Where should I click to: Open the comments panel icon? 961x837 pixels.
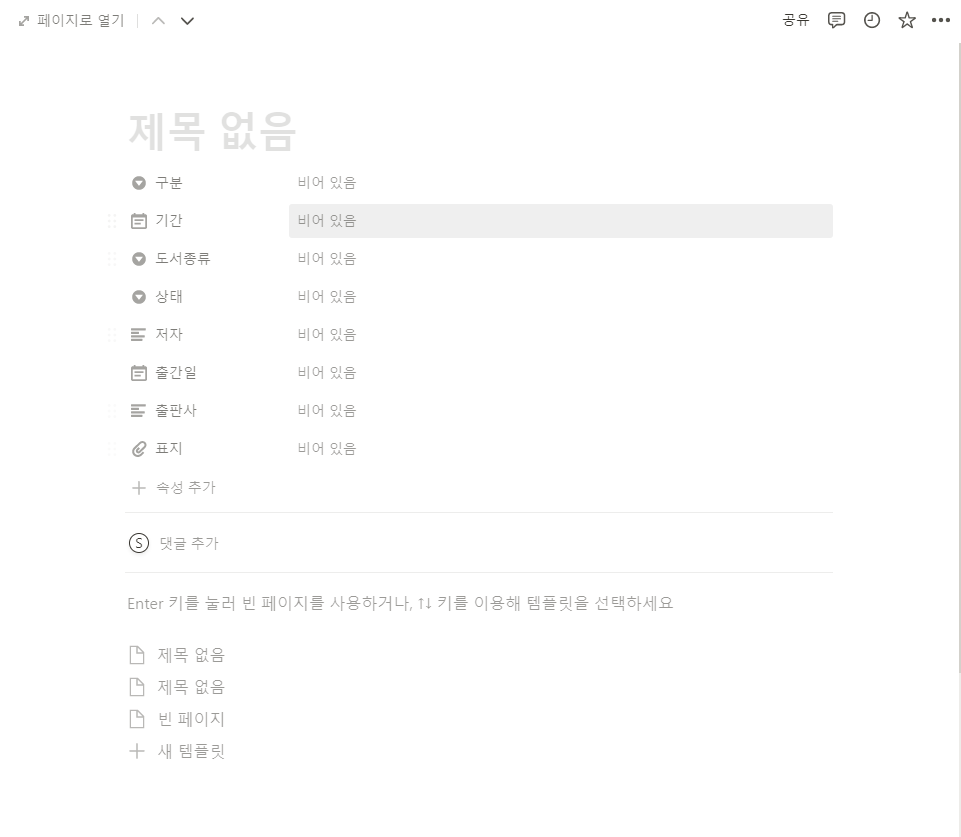tap(836, 20)
